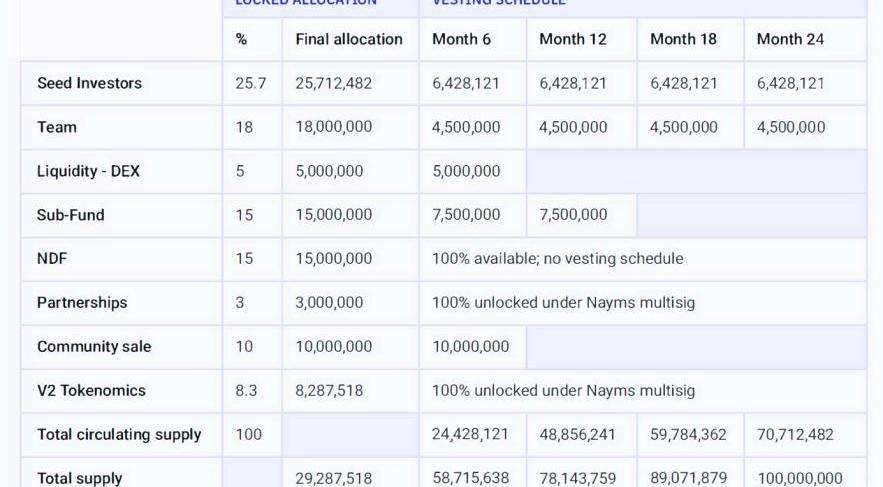Click the Month 24 column header
The width and height of the screenshot is (883, 487).
(x=790, y=39)
